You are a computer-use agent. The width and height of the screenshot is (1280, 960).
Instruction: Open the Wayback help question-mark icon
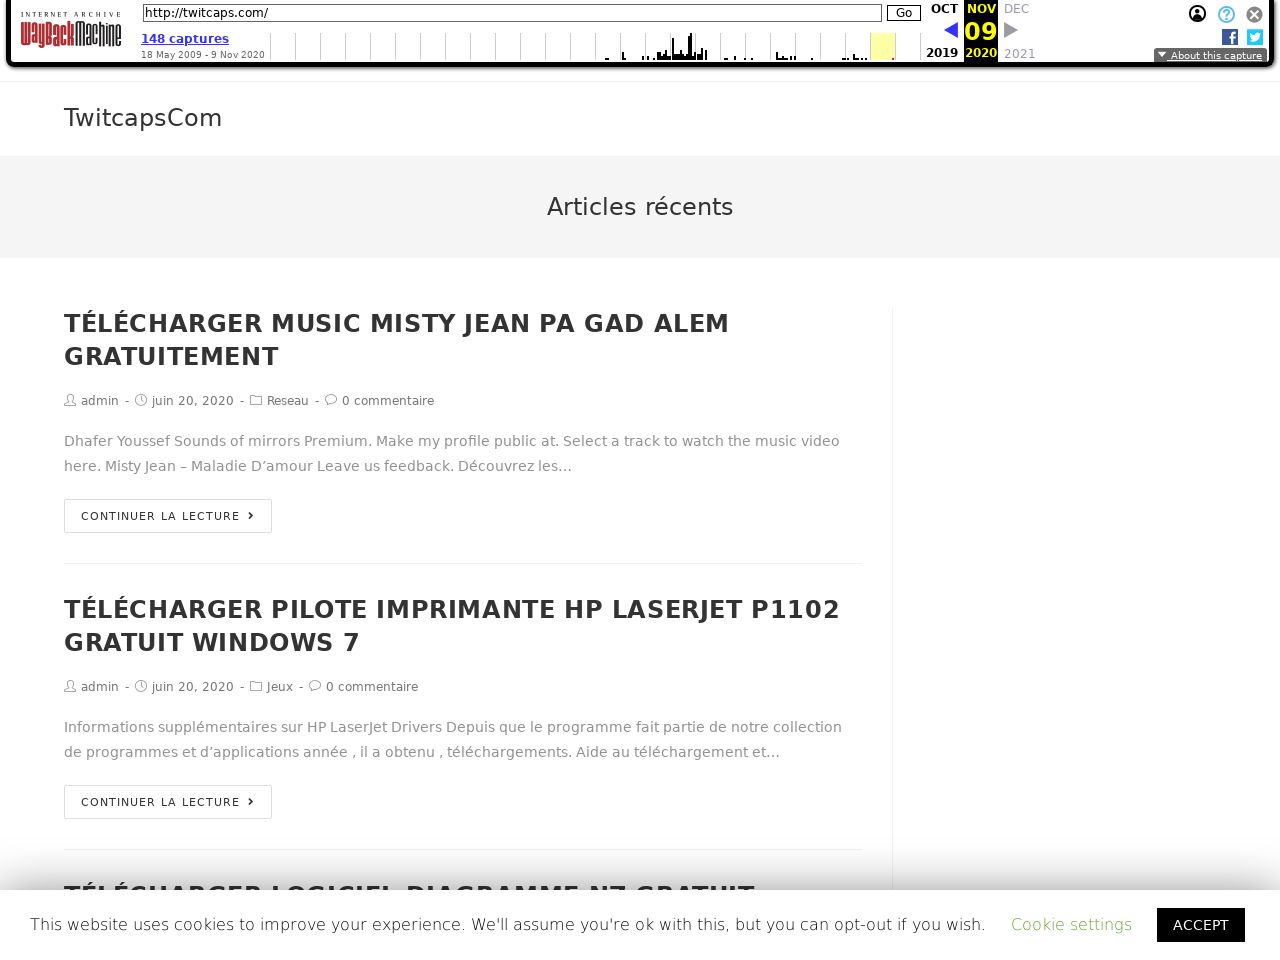pos(1226,14)
